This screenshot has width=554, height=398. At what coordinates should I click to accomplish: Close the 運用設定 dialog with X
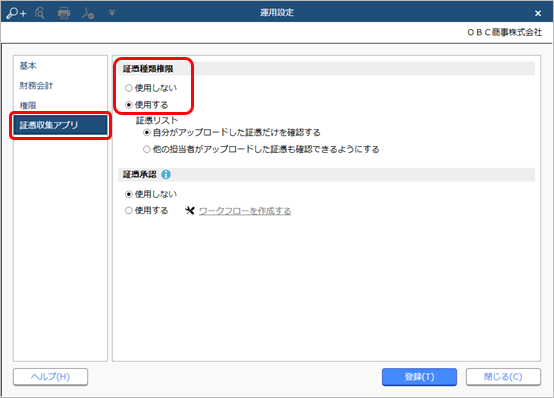pos(538,13)
